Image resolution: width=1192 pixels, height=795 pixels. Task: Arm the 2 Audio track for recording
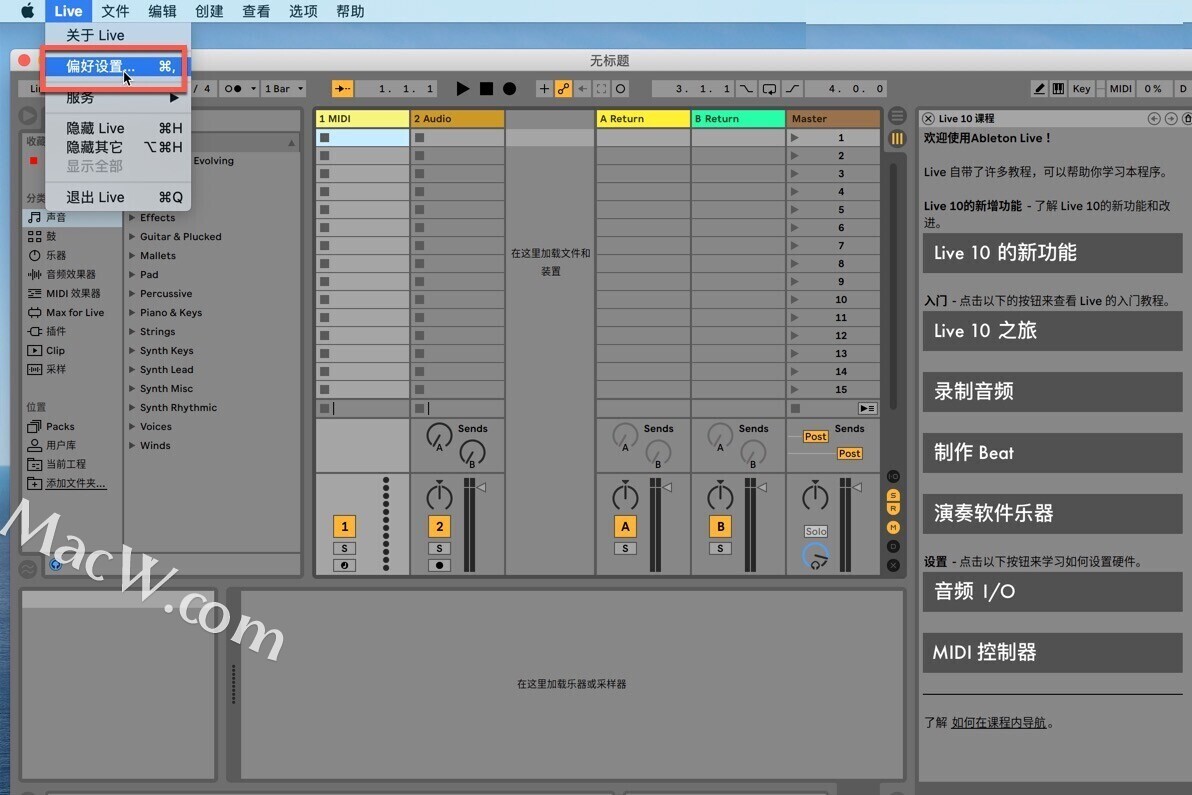[x=439, y=565]
